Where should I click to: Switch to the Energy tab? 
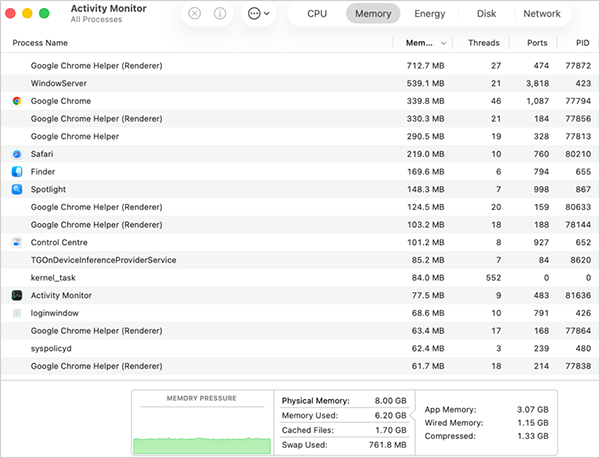pos(430,14)
